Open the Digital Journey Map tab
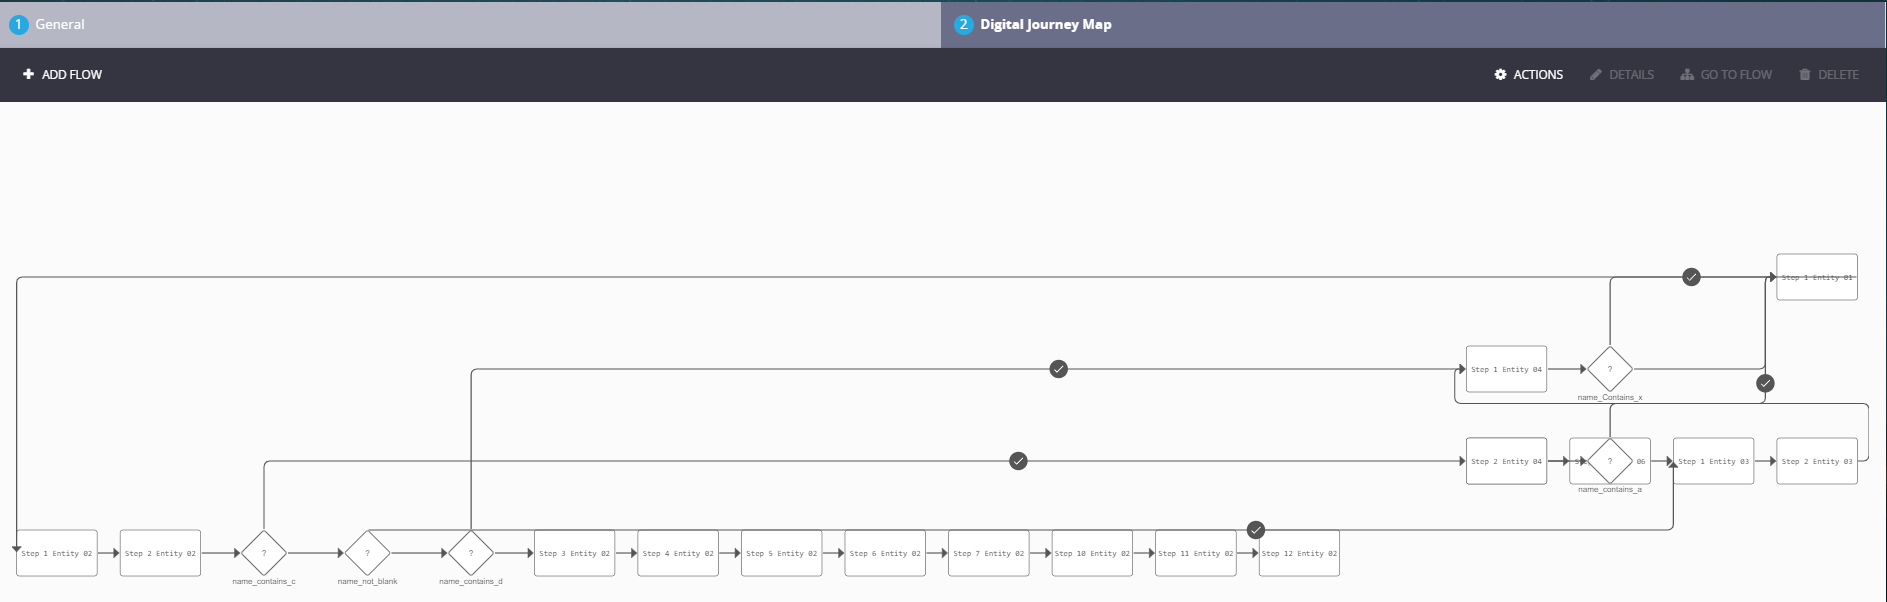The width and height of the screenshot is (1887, 602). pos(1045,24)
